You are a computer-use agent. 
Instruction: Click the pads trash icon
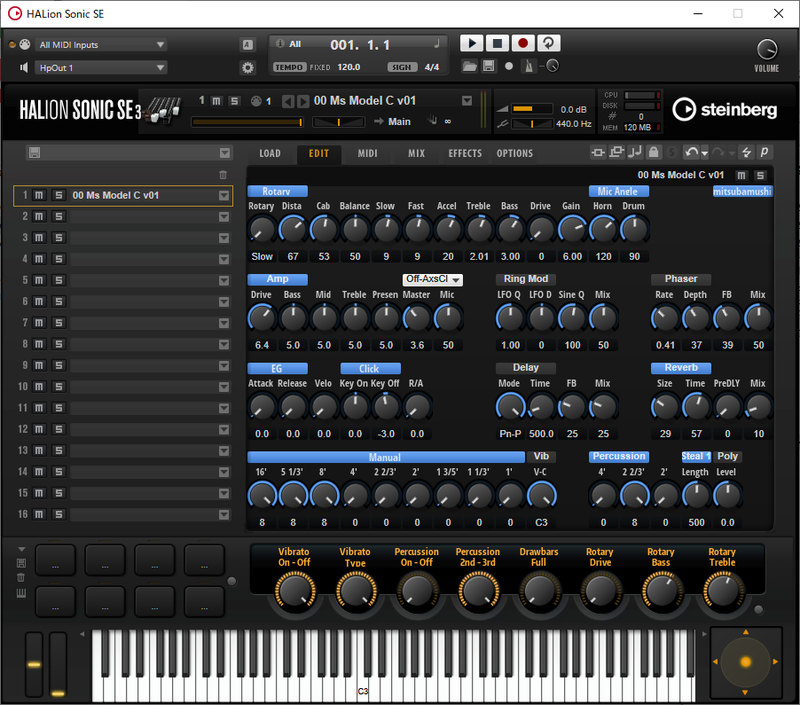pos(21,577)
